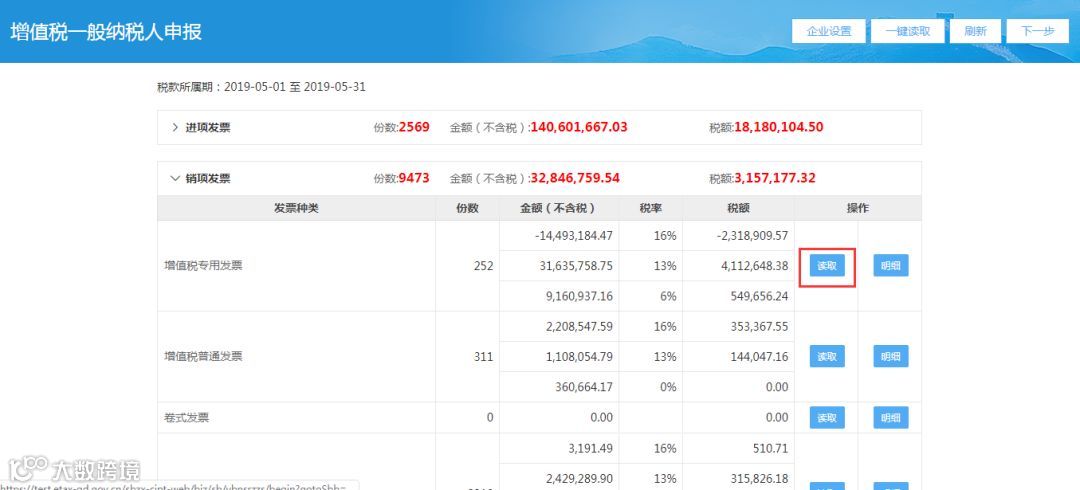
Task: Click the amount 31,635,758.75
Action: click(576, 266)
